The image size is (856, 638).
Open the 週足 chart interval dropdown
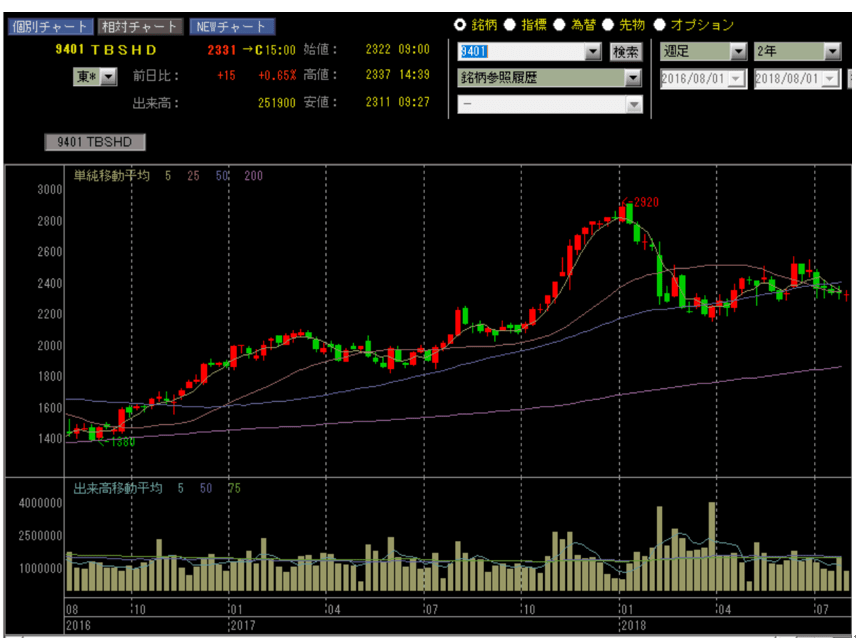point(738,51)
